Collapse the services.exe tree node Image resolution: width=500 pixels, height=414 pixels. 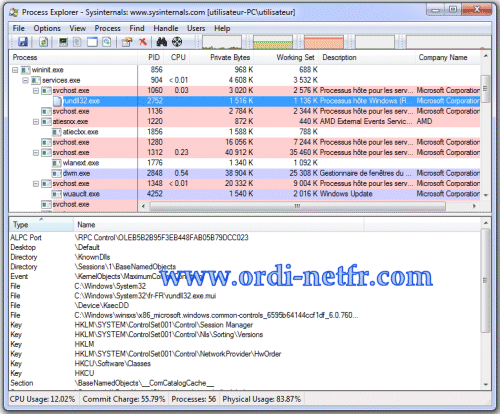pyautogui.click(x=25, y=80)
